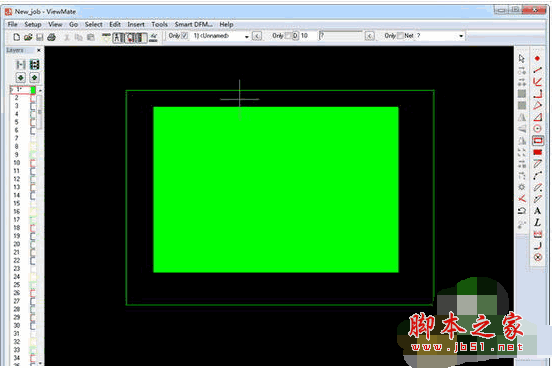Click the second green arrow layer button
Screen dimensions: 552x368
click(34, 77)
